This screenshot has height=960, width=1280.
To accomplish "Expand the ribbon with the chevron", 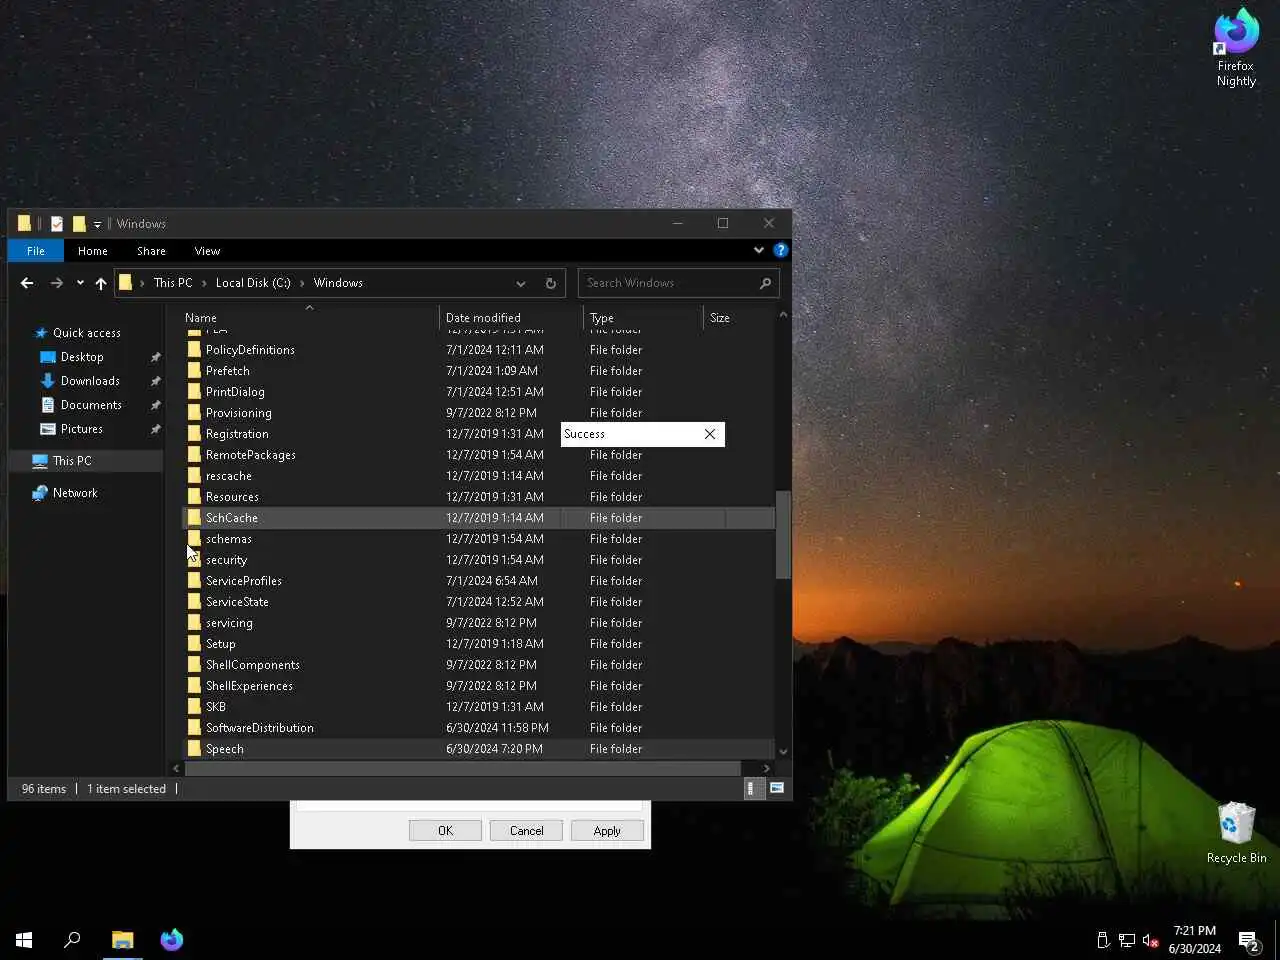I will tap(759, 250).
